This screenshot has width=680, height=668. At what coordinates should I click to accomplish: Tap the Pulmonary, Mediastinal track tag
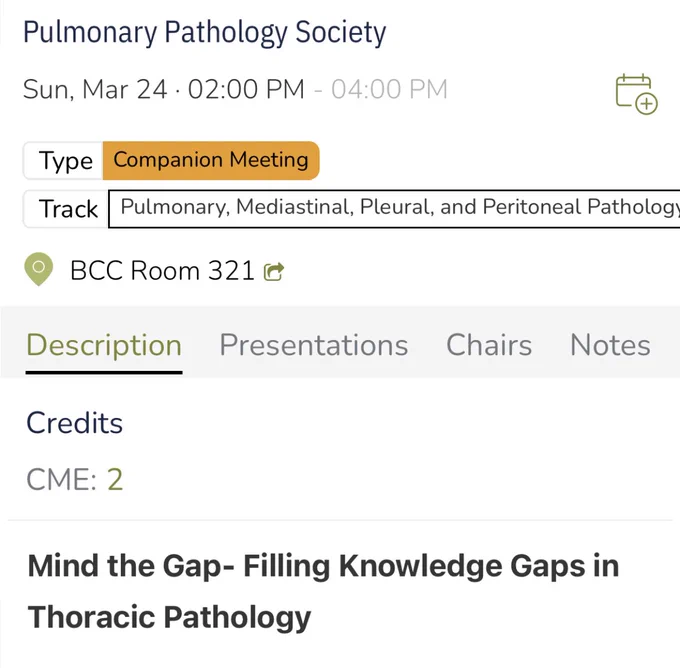click(x=394, y=208)
